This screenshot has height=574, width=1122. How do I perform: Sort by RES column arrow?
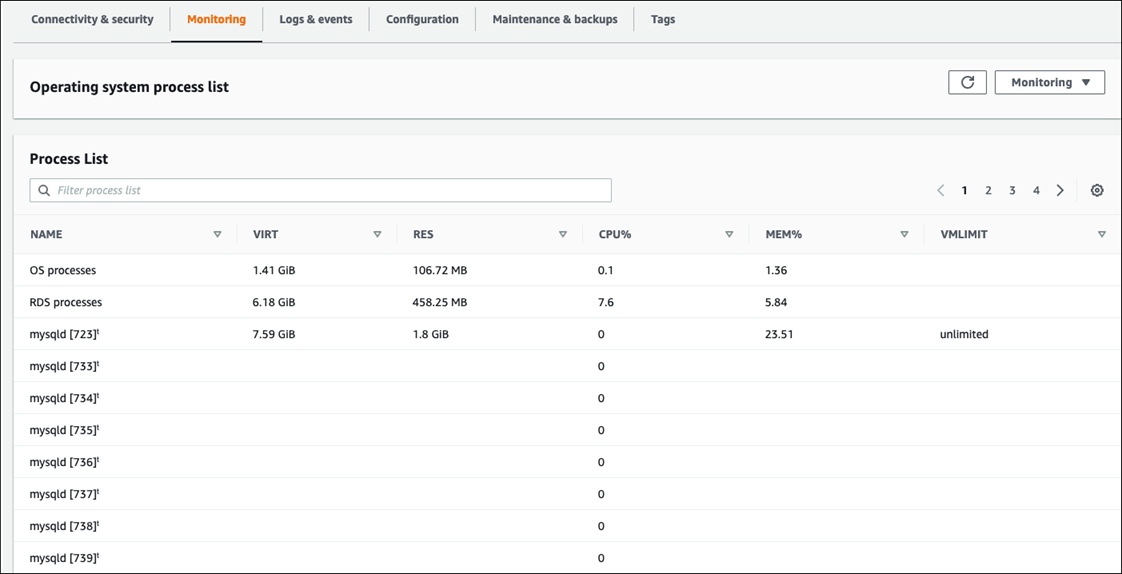(563, 235)
